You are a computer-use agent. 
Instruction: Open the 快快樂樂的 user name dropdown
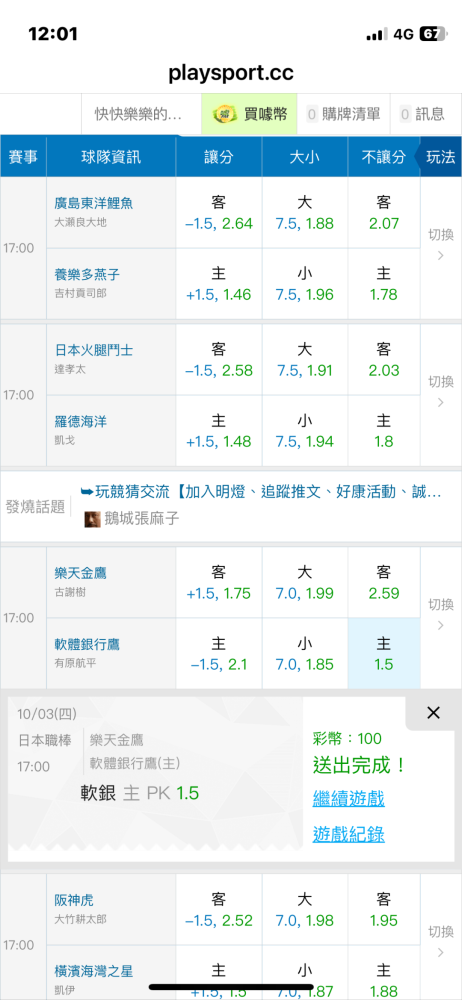tap(138, 114)
